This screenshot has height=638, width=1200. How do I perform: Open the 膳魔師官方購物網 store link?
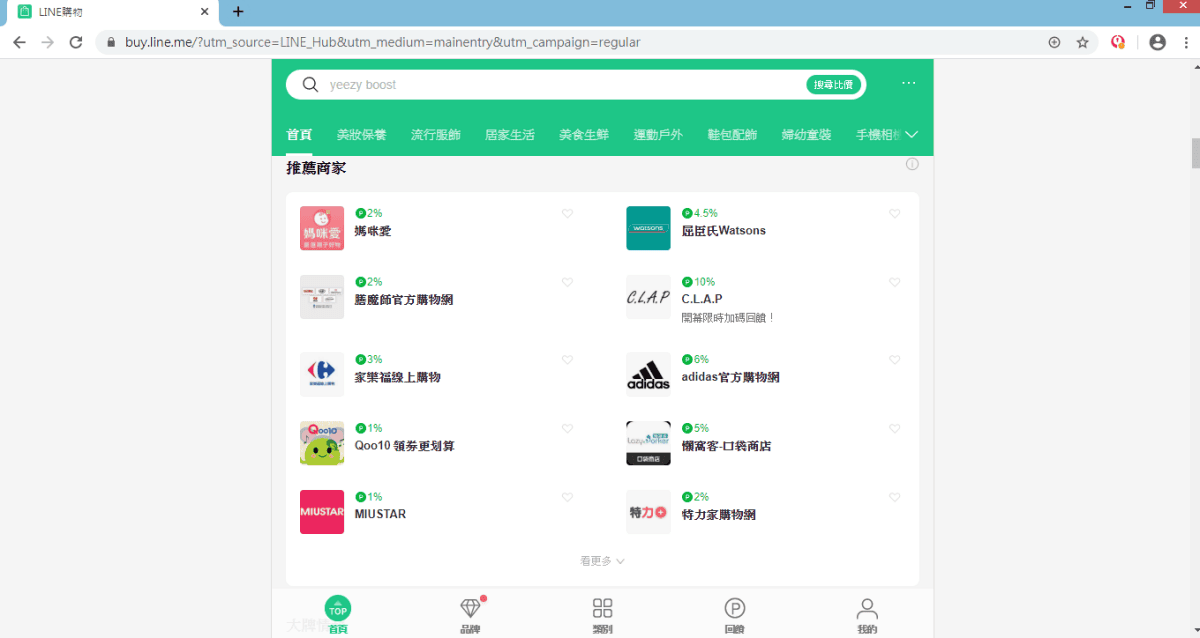click(x=404, y=300)
